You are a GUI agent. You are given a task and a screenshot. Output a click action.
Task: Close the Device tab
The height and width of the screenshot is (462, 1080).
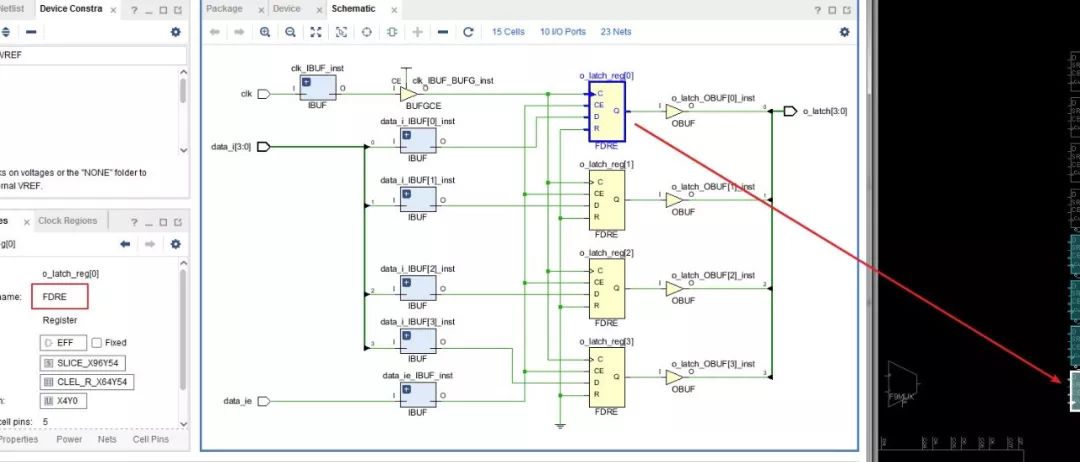pyautogui.click(x=318, y=10)
